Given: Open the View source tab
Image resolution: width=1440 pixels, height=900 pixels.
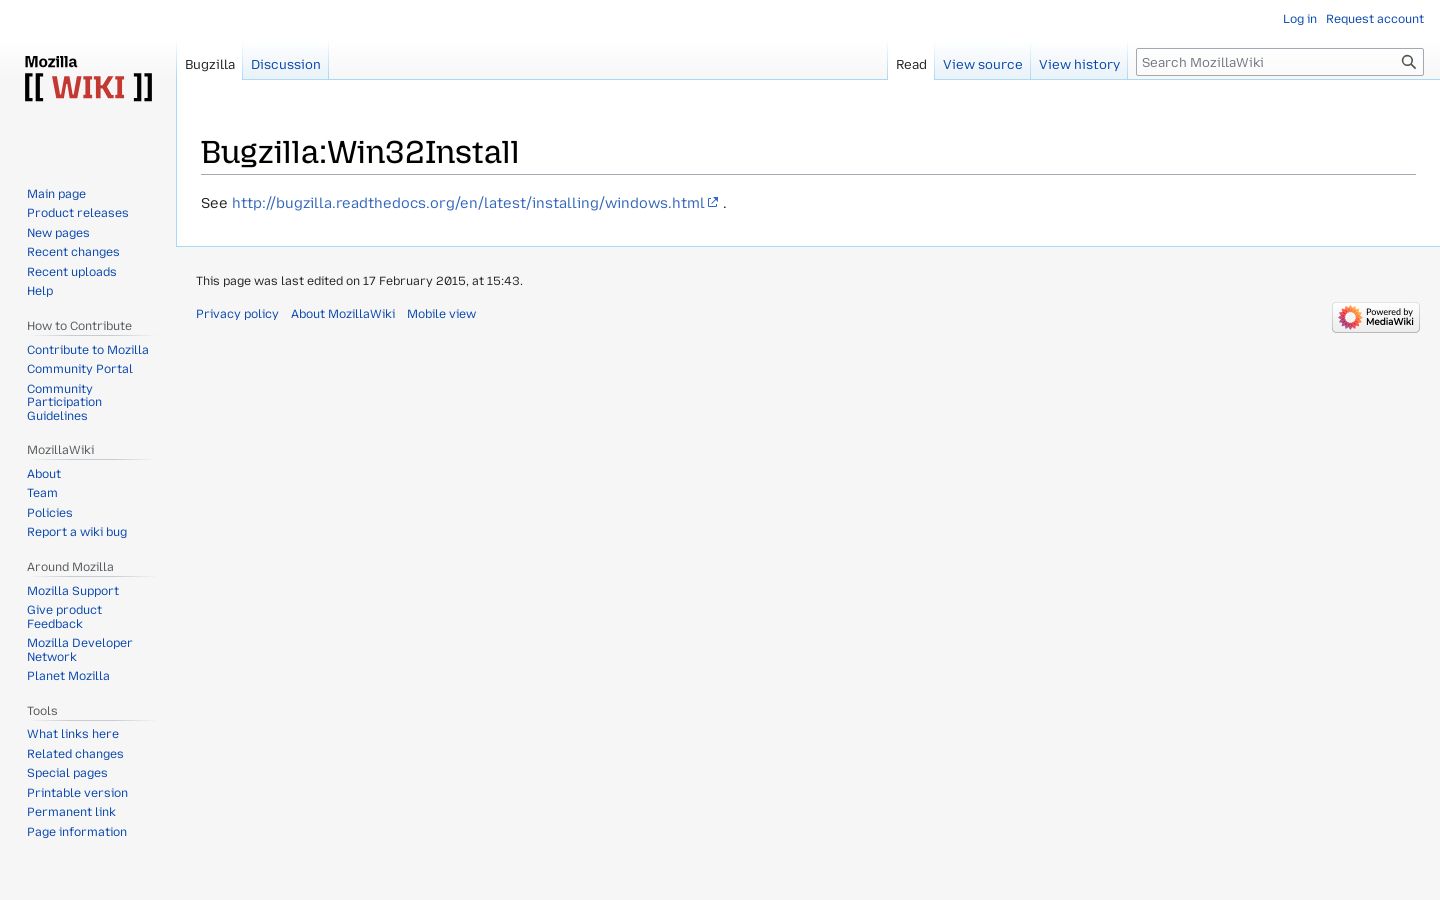Looking at the screenshot, I should coord(983,64).
